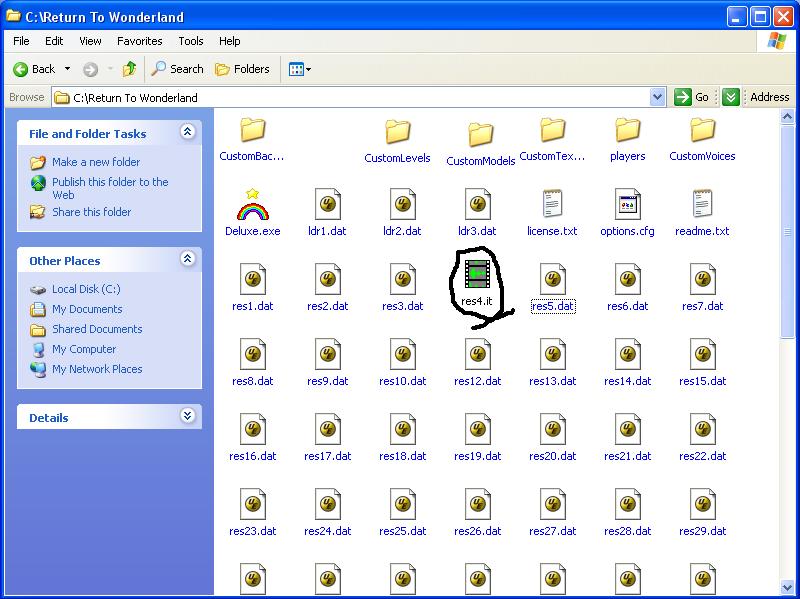Select the ldr1.dat file icon
The image size is (800, 599).
[x=327, y=204]
